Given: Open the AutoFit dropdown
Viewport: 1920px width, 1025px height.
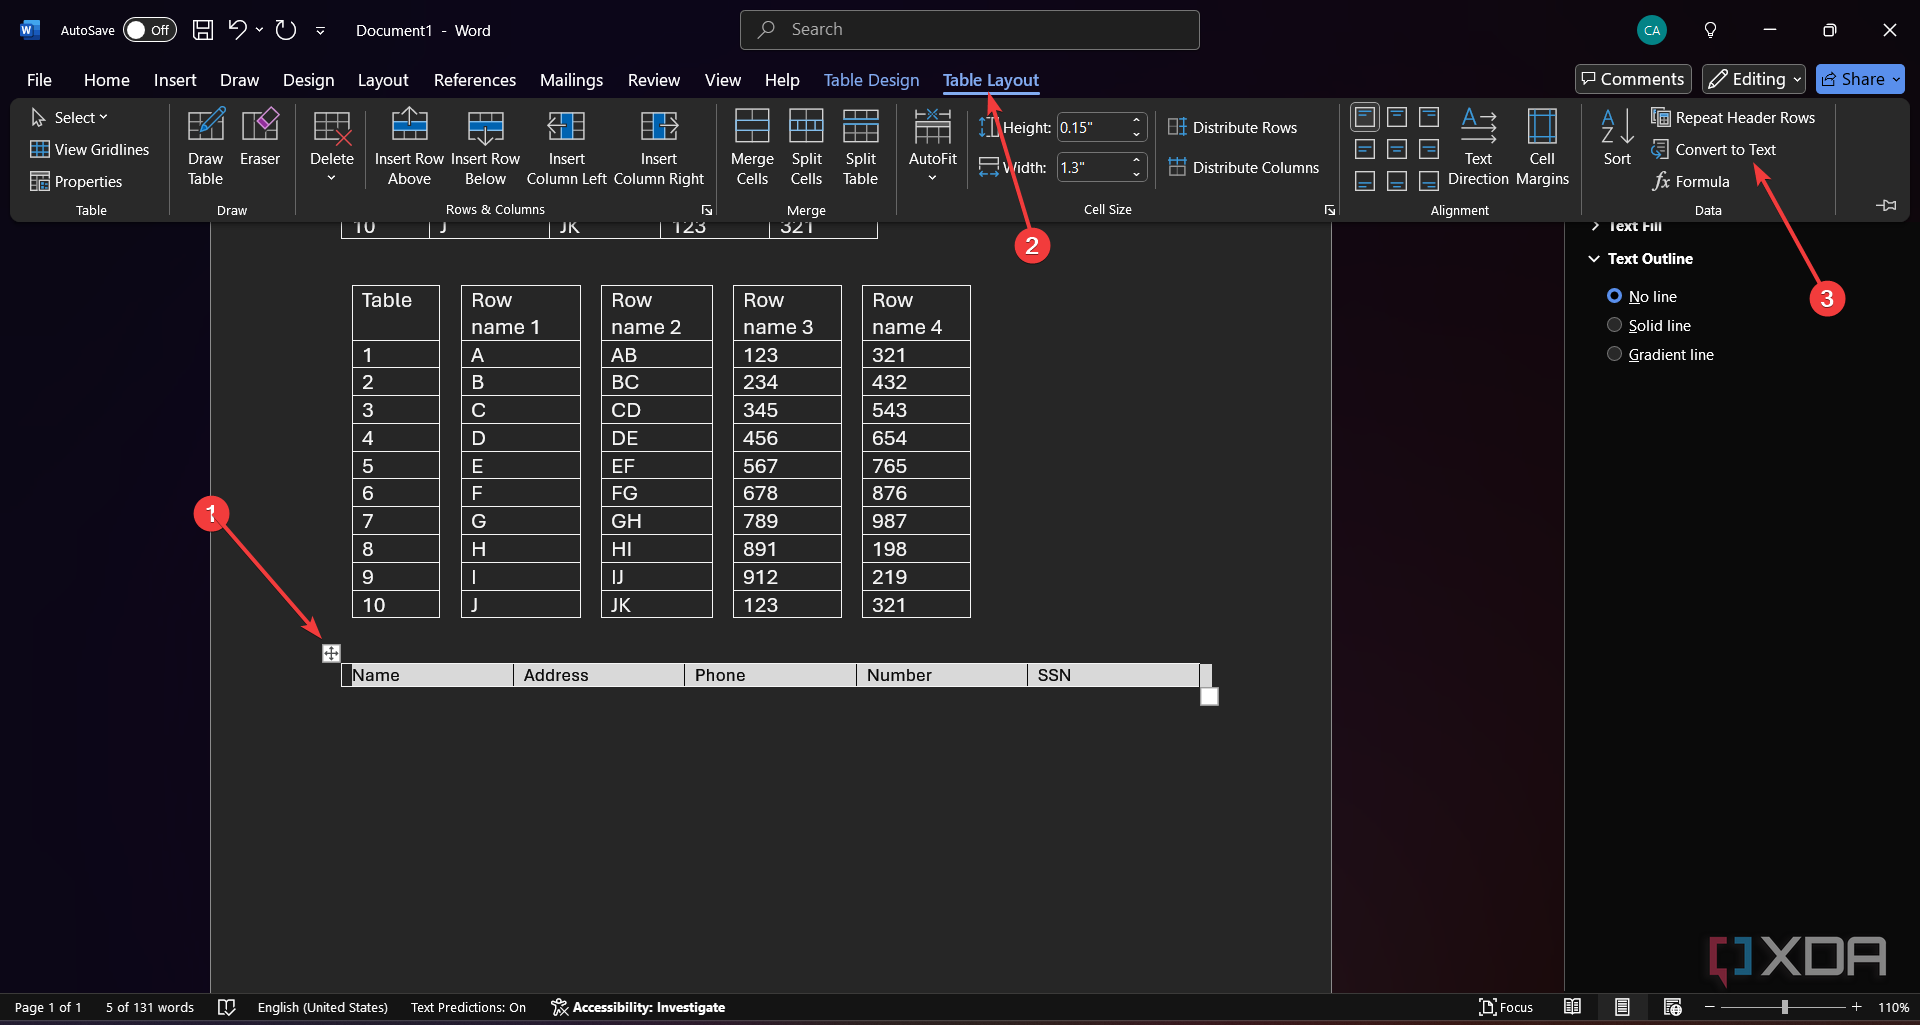Looking at the screenshot, I should coord(932,147).
